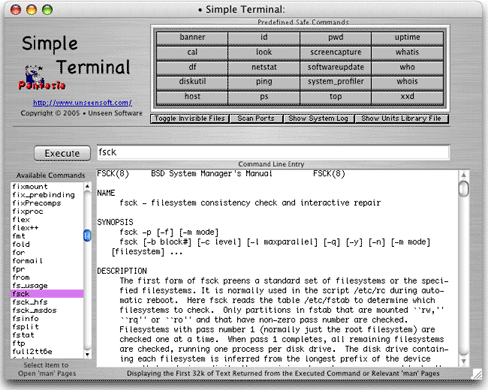This screenshot has width=488, height=390.
Task: Click Show System Log button
Action: click(319, 119)
